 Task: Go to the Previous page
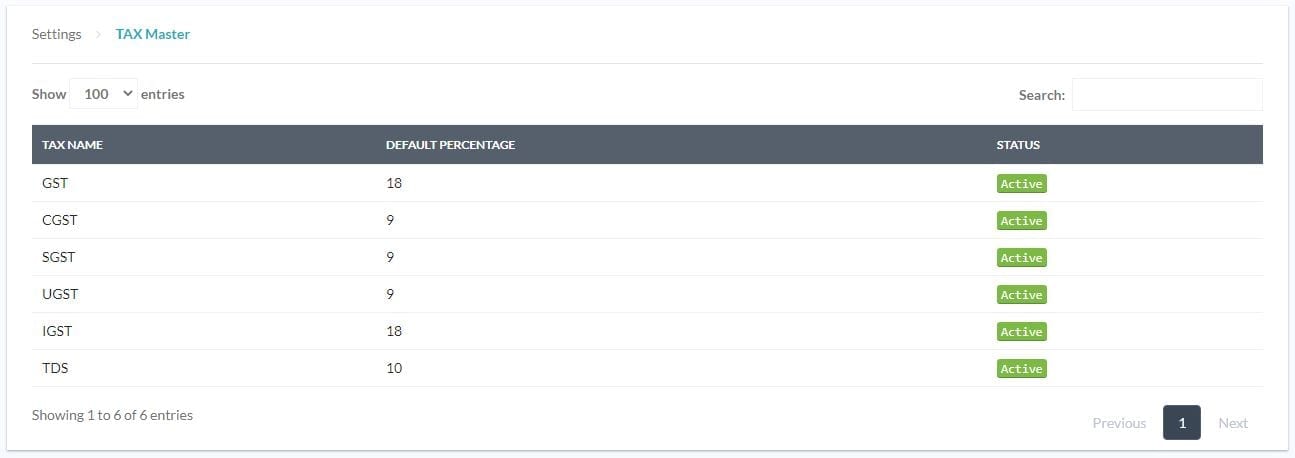1119,423
